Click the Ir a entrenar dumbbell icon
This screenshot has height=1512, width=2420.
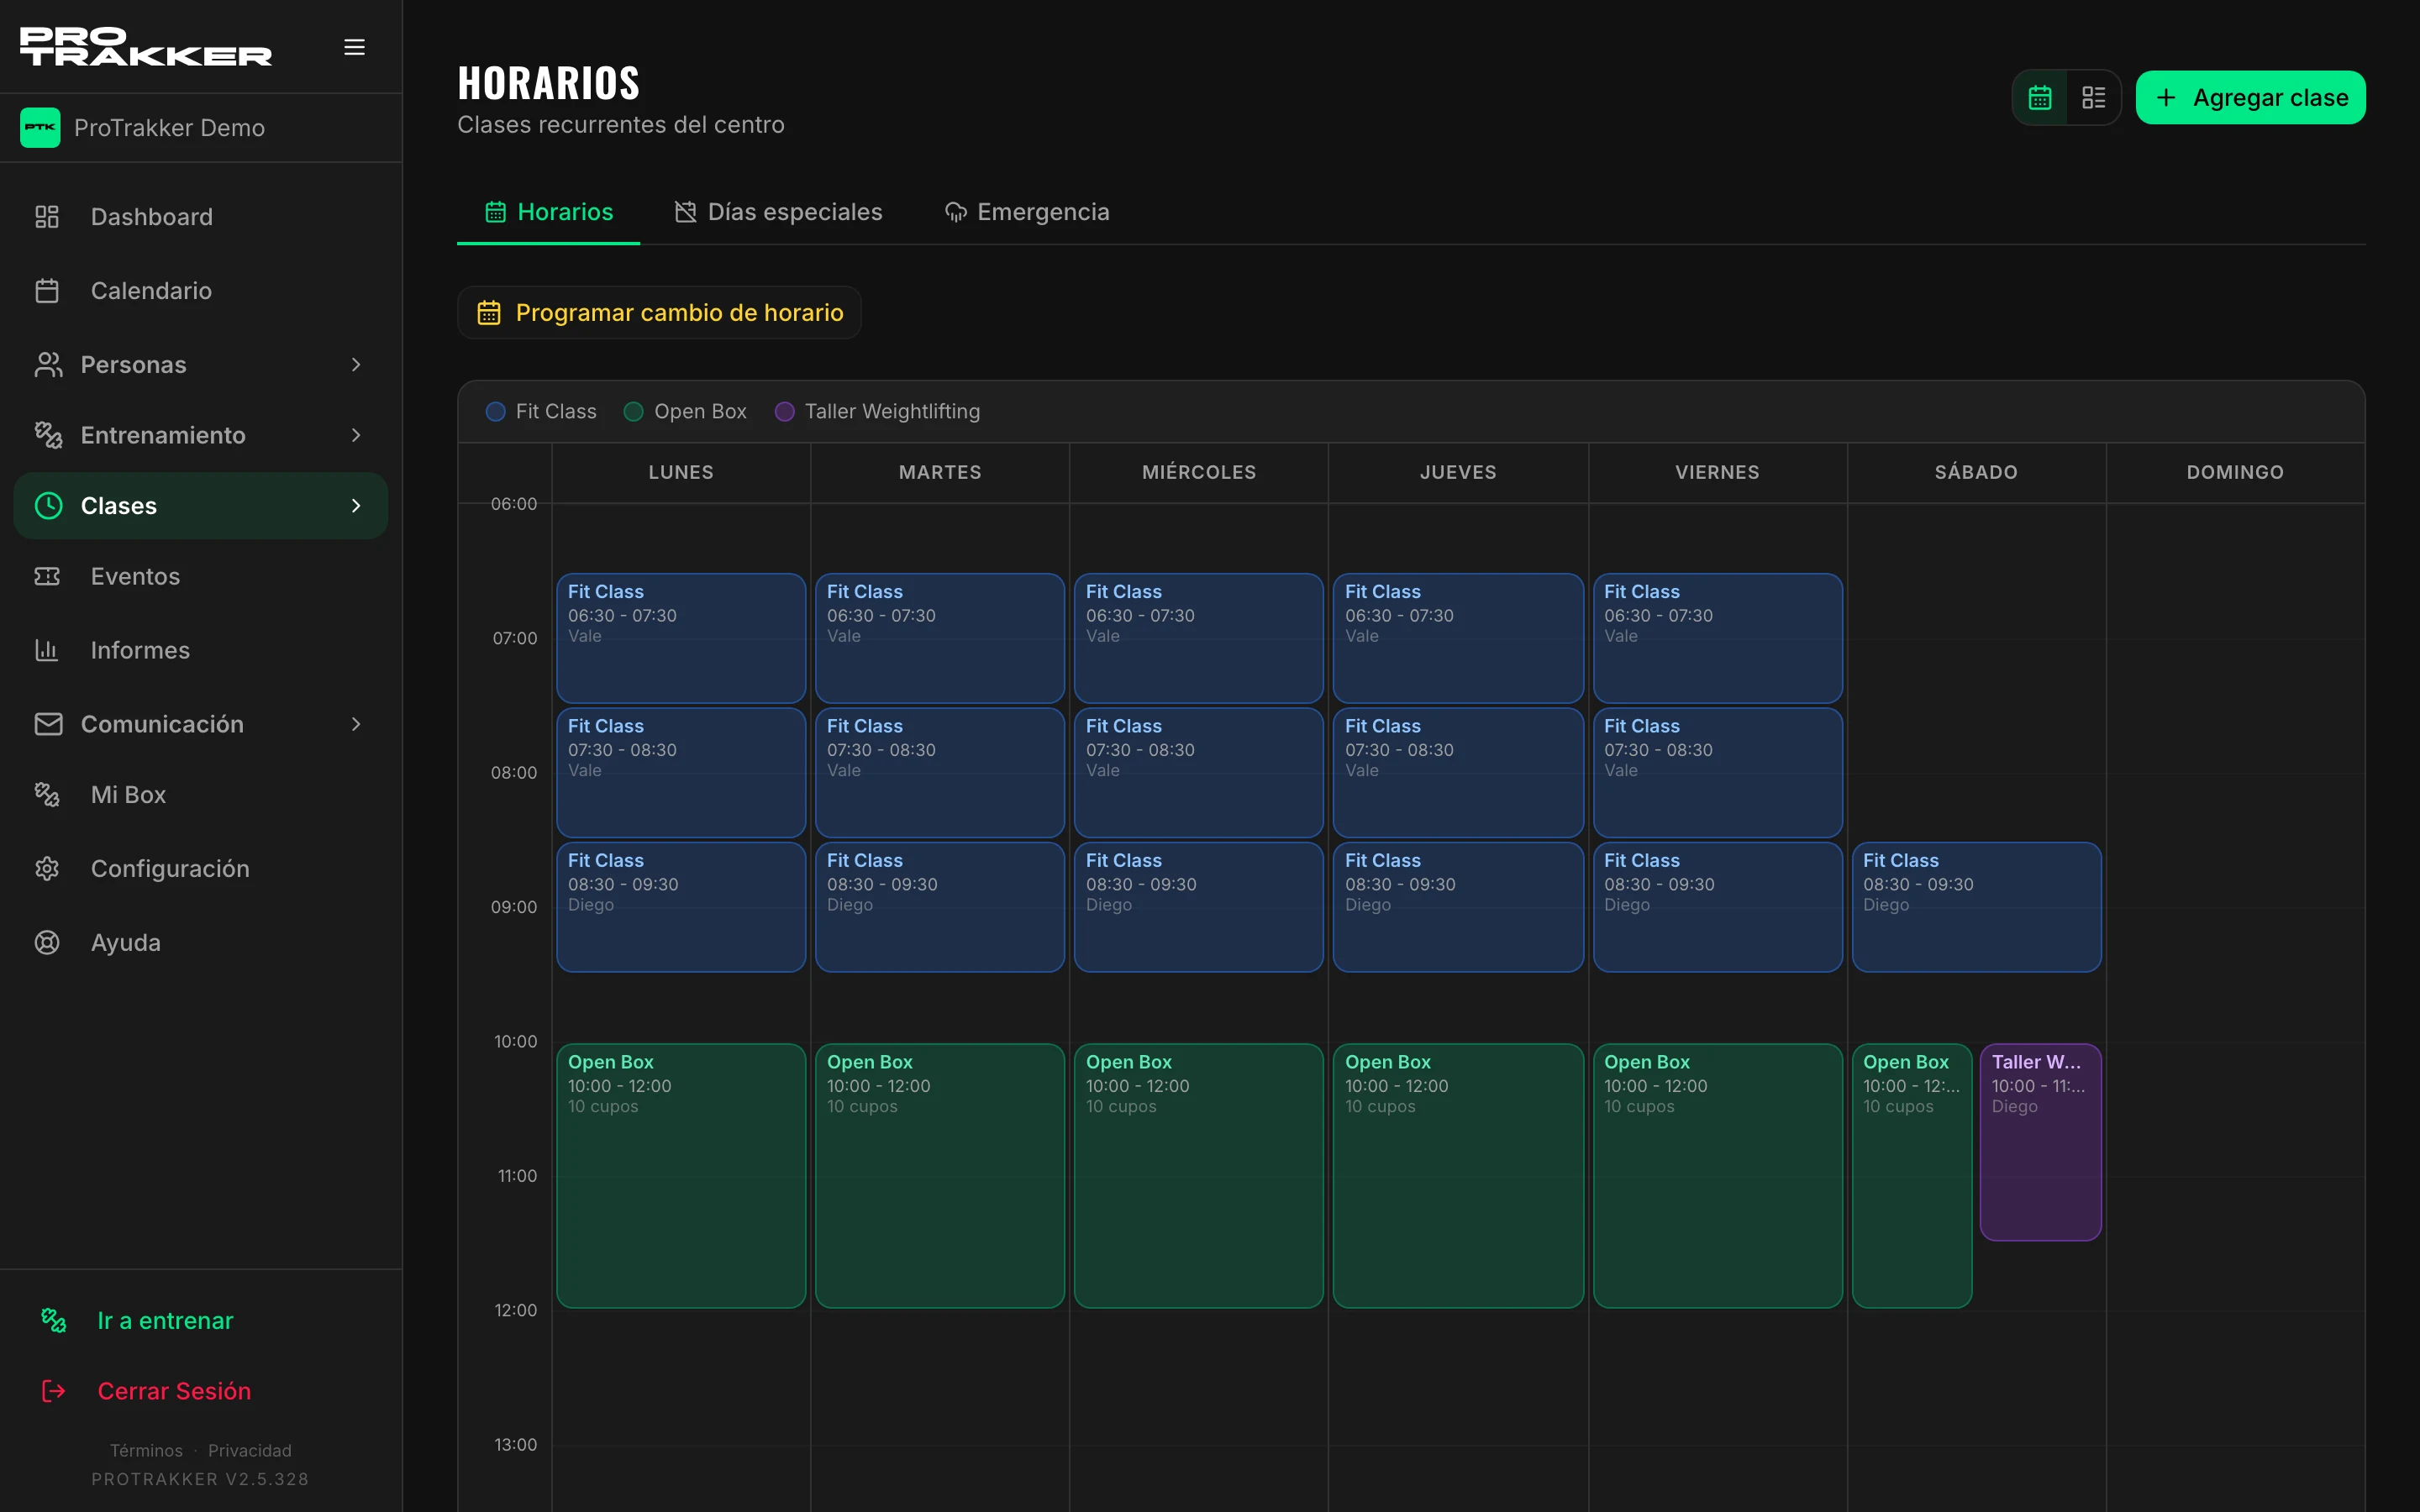54,1320
